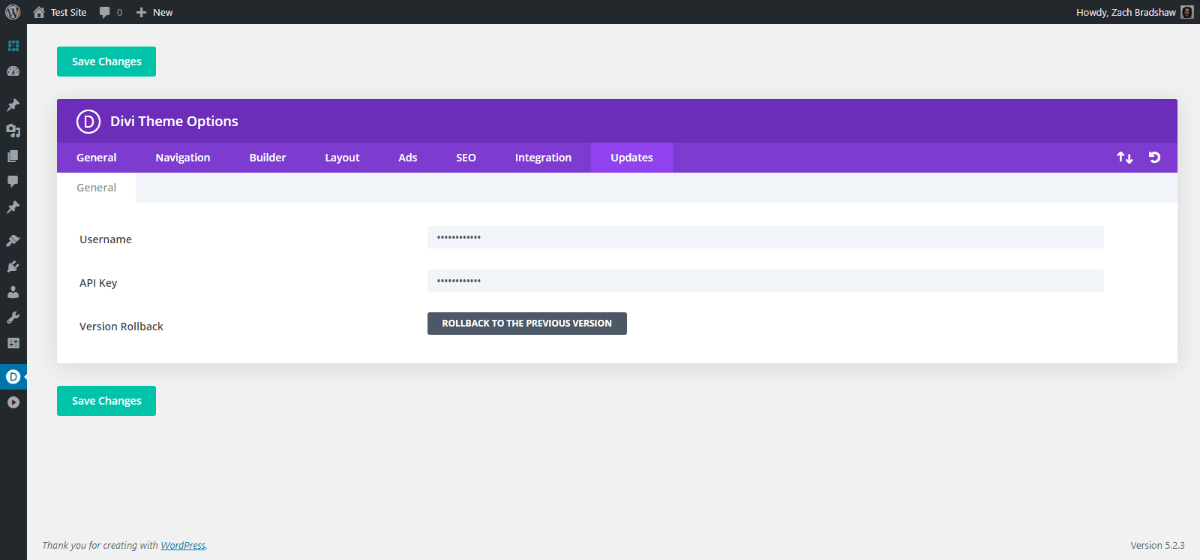The image size is (1200, 560).
Task: Switch to the Layout tab
Action: point(342,158)
